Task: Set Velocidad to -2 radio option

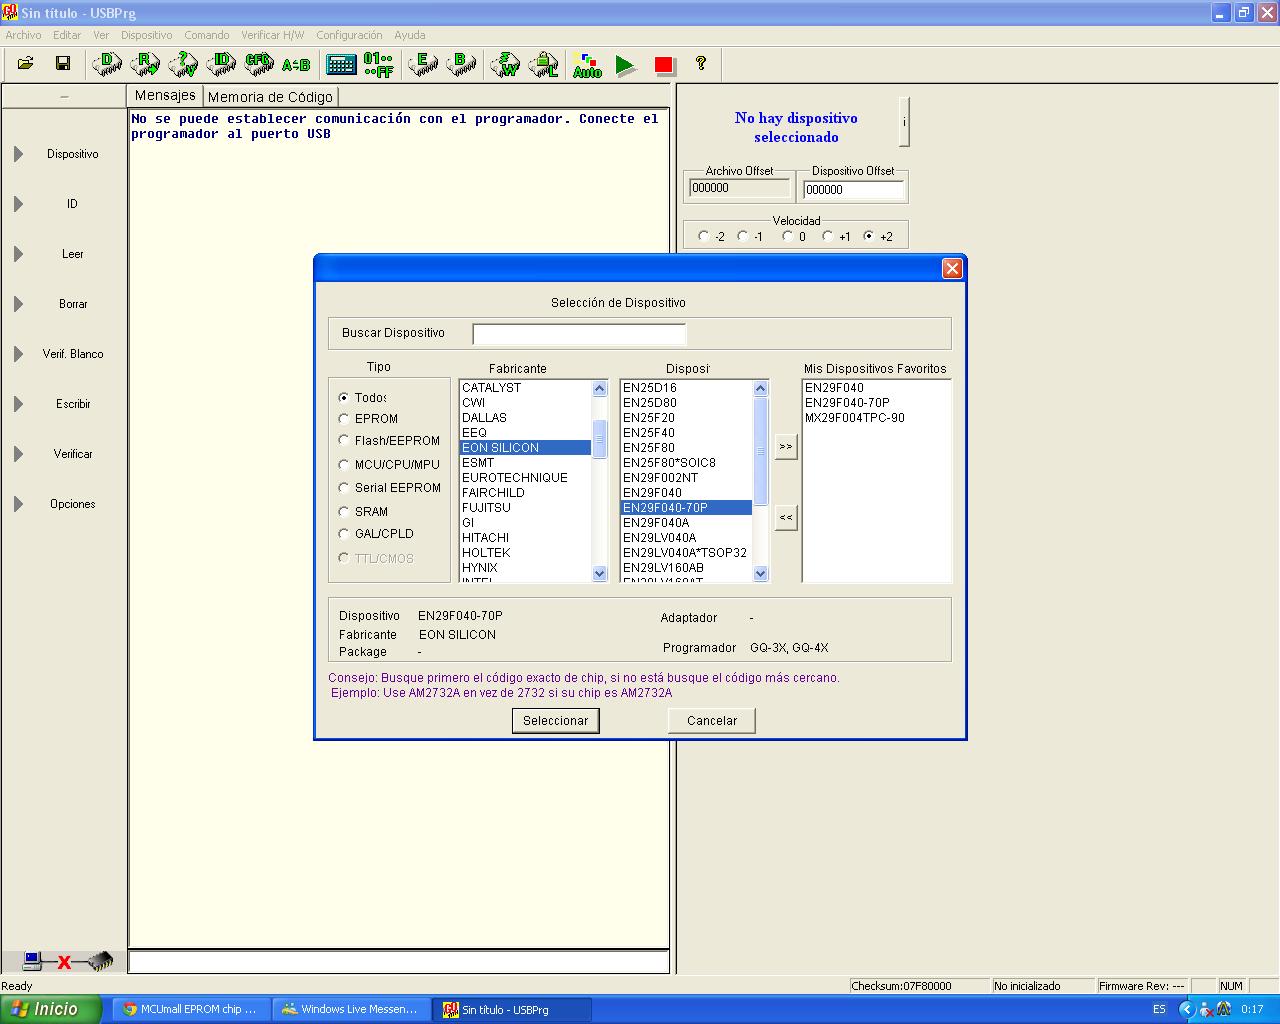Action: pos(704,236)
